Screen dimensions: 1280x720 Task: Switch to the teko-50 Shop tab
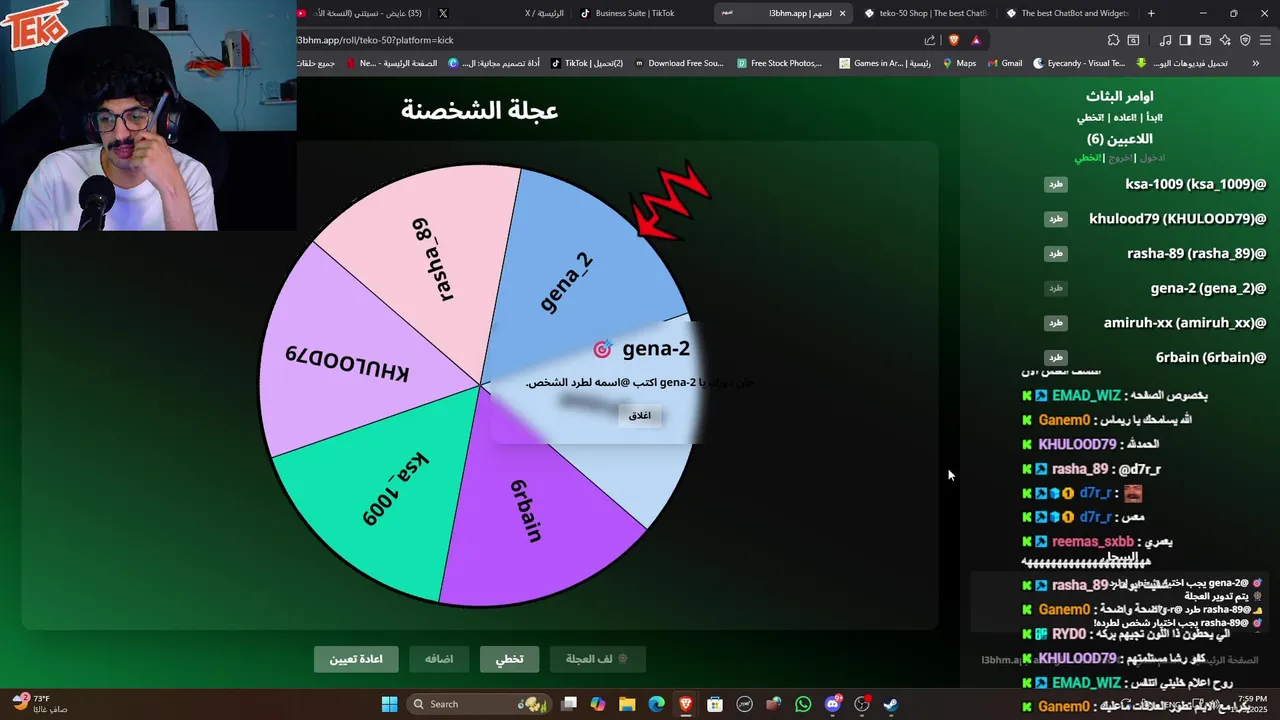click(x=926, y=13)
